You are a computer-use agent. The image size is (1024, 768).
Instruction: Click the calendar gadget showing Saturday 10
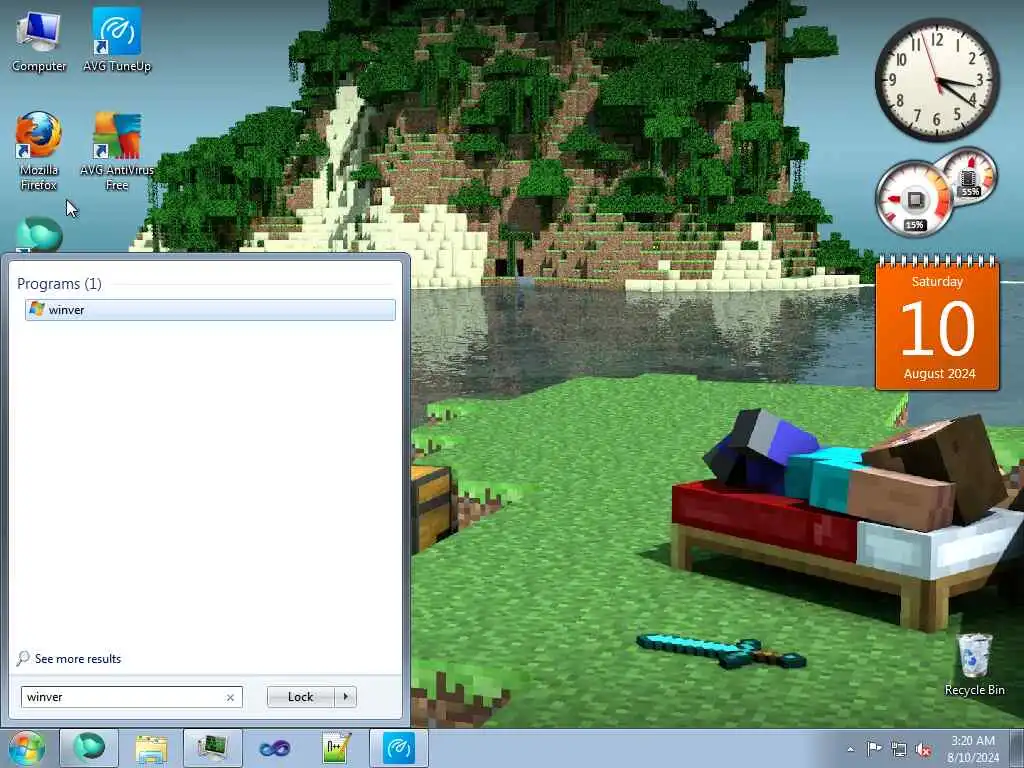point(938,325)
